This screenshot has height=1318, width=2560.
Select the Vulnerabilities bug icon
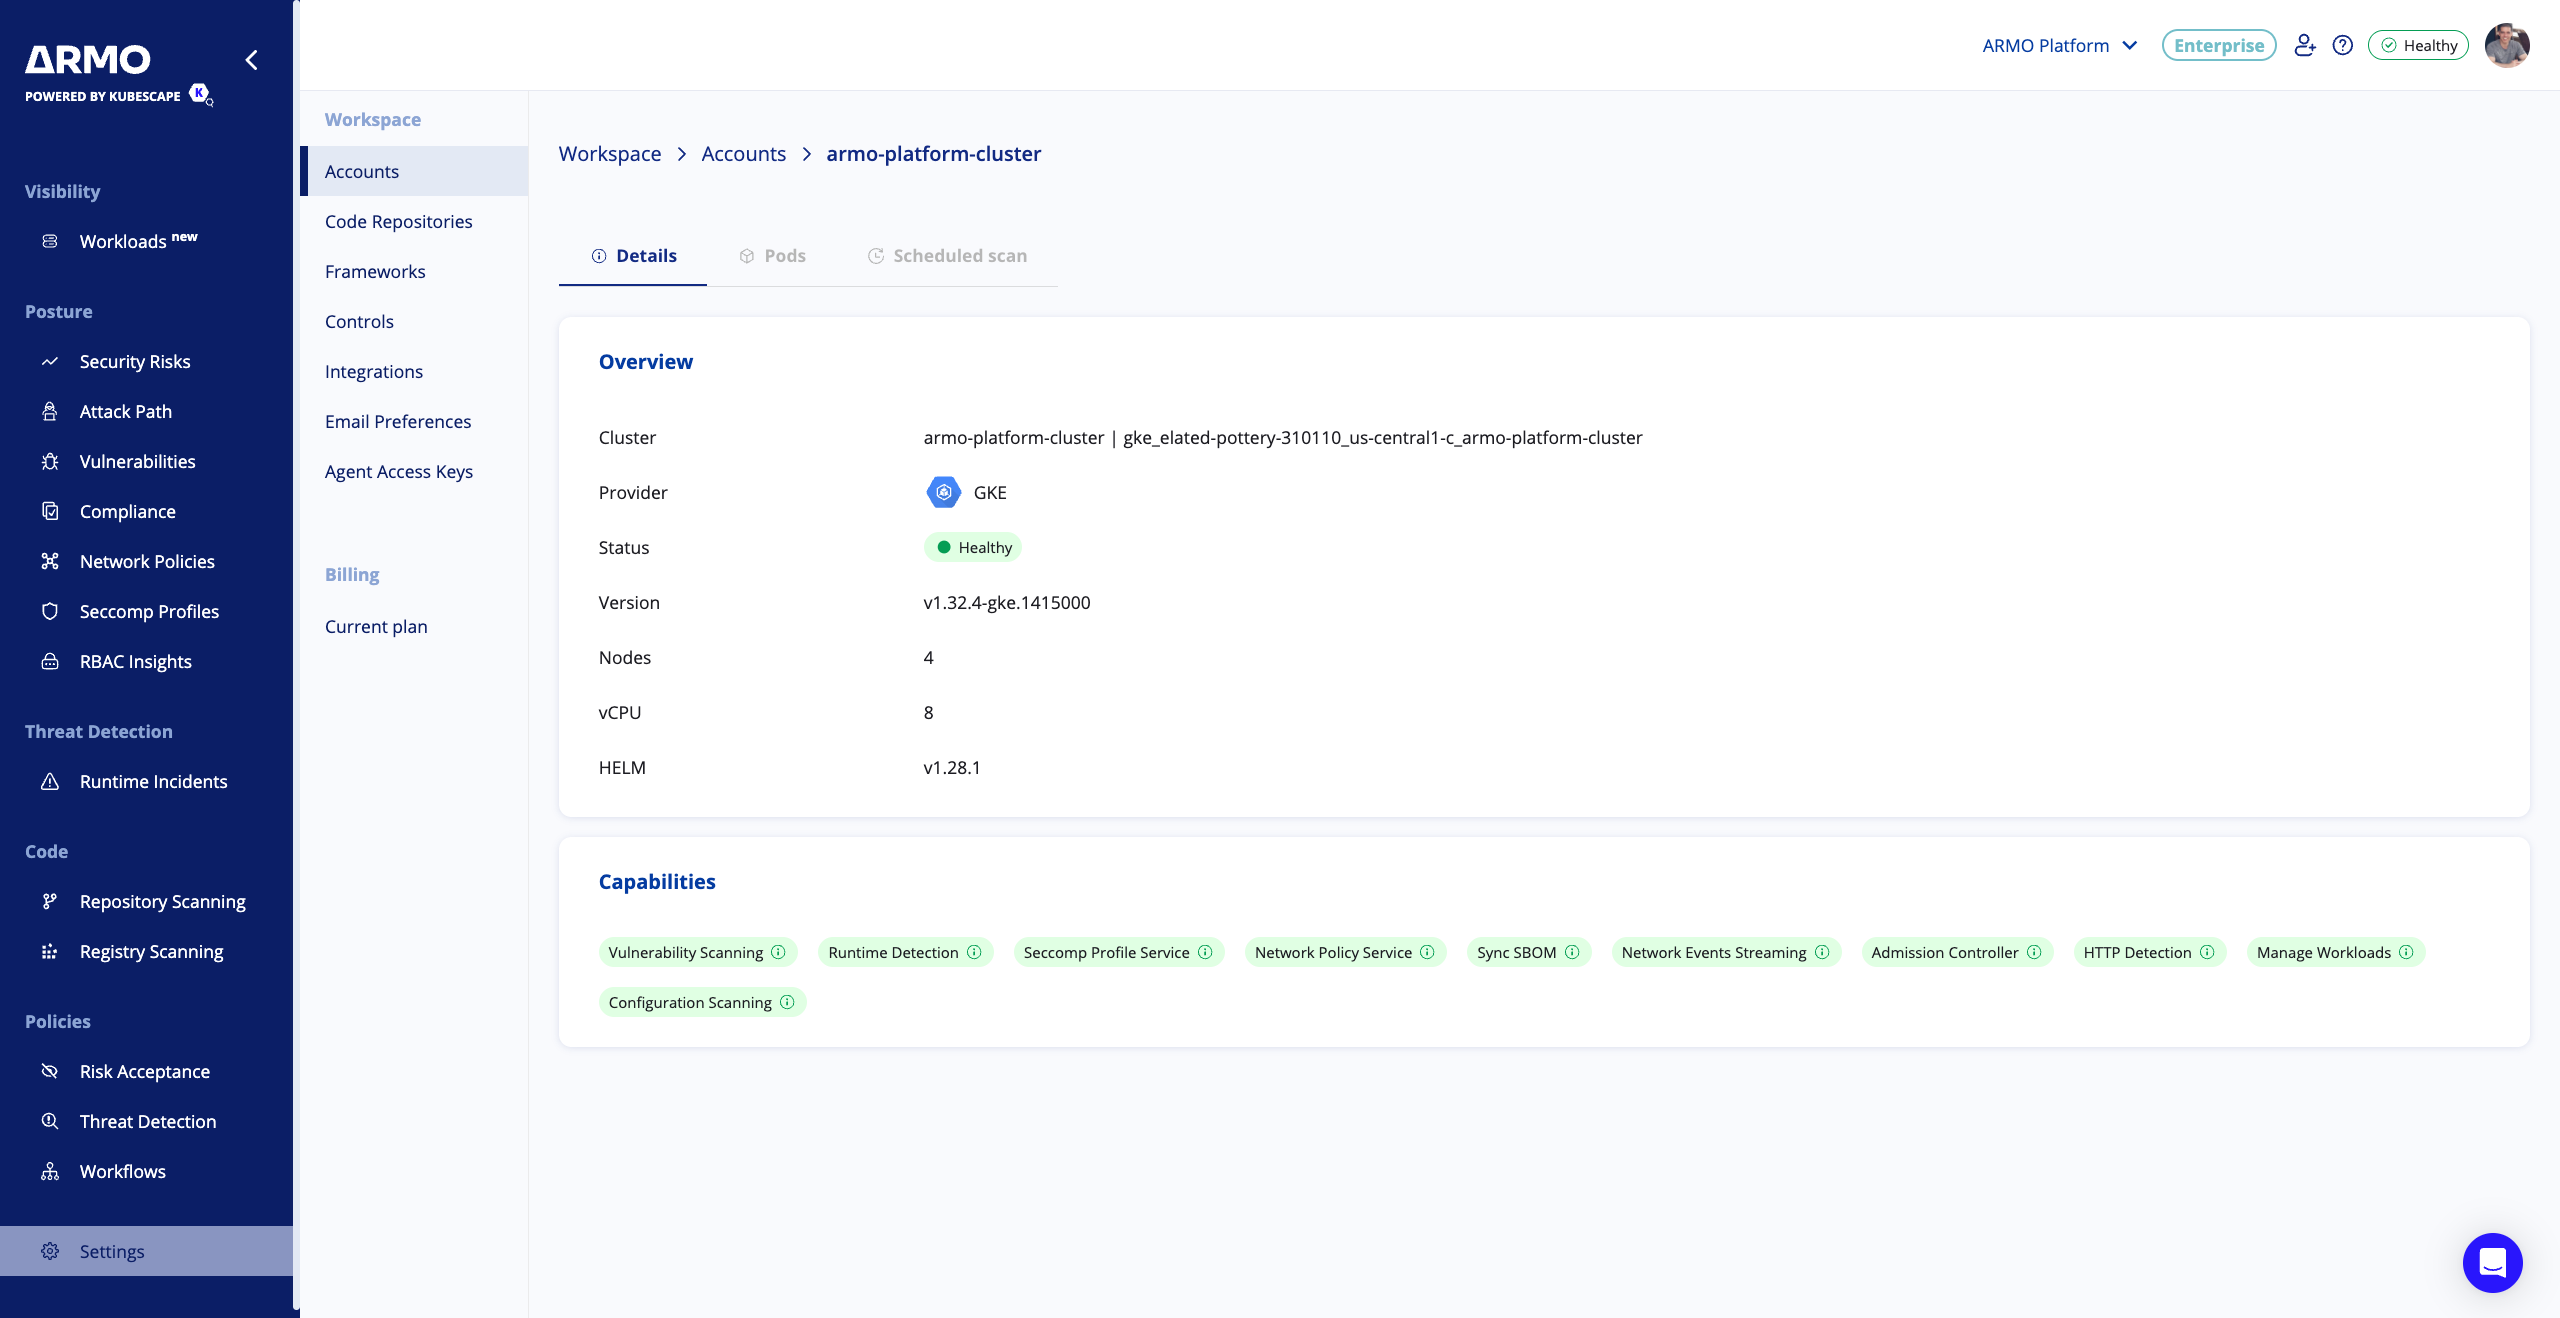point(50,461)
